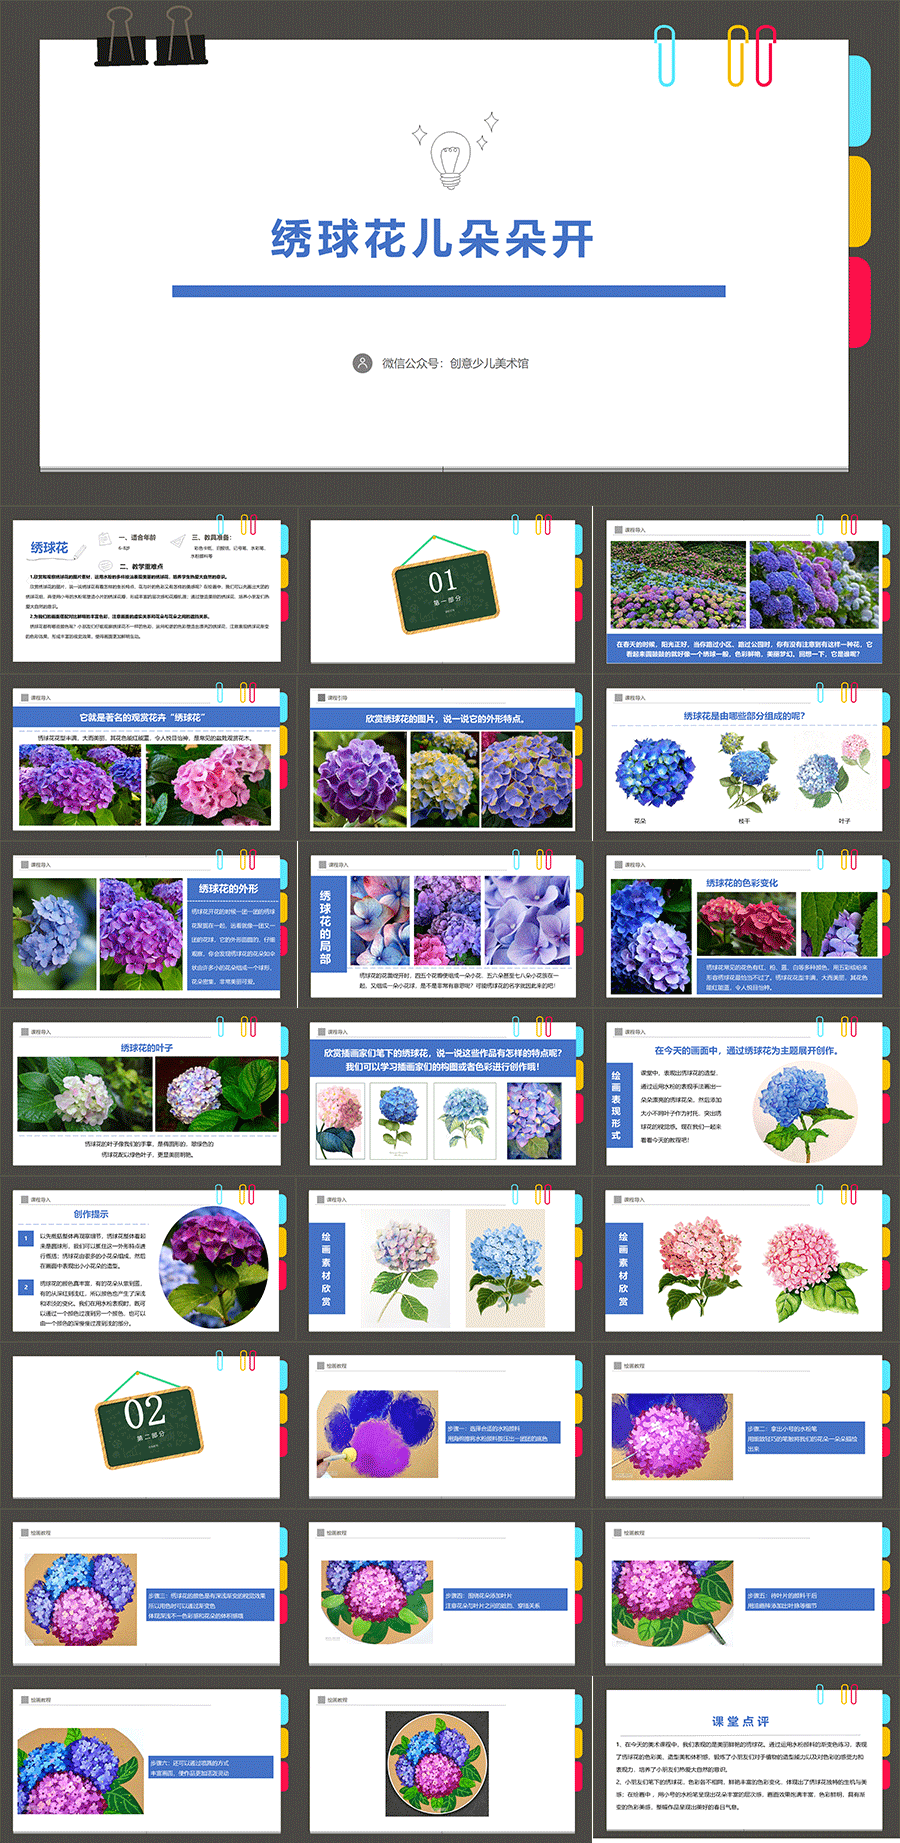Select the yellow side tab on title slide

tap(859, 201)
